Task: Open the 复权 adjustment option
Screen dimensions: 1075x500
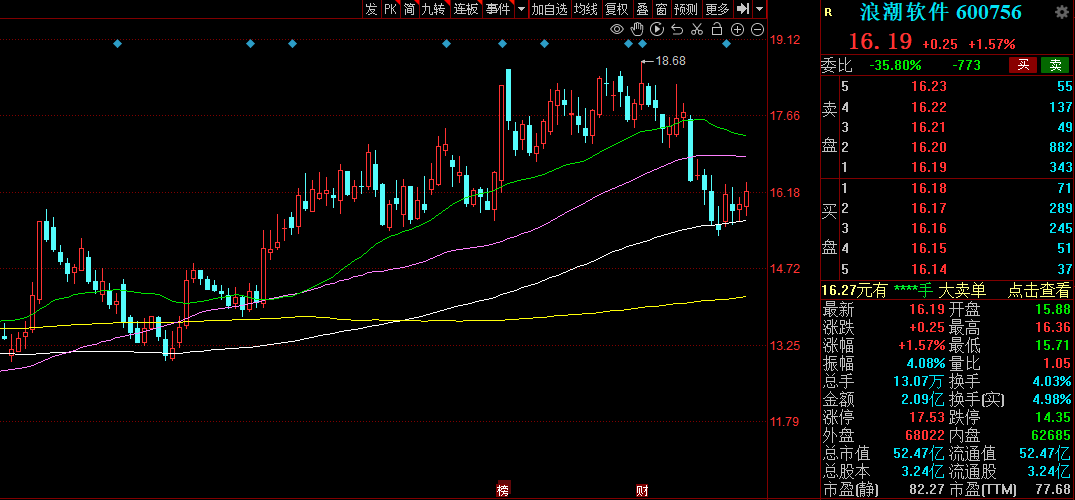Action: tap(616, 9)
